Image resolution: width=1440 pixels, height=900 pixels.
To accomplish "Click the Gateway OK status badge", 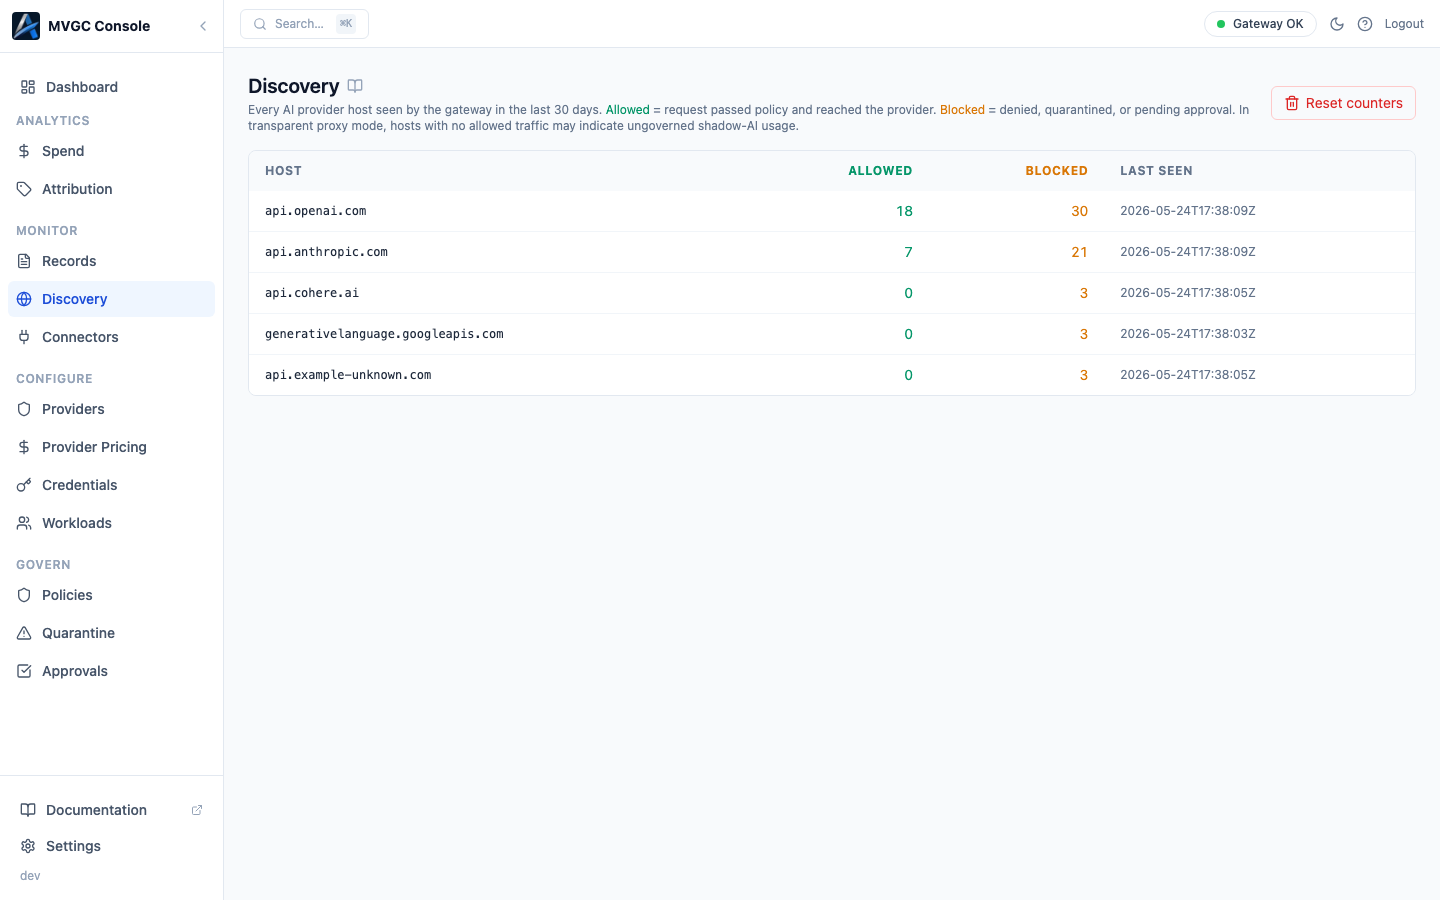I will coord(1260,24).
